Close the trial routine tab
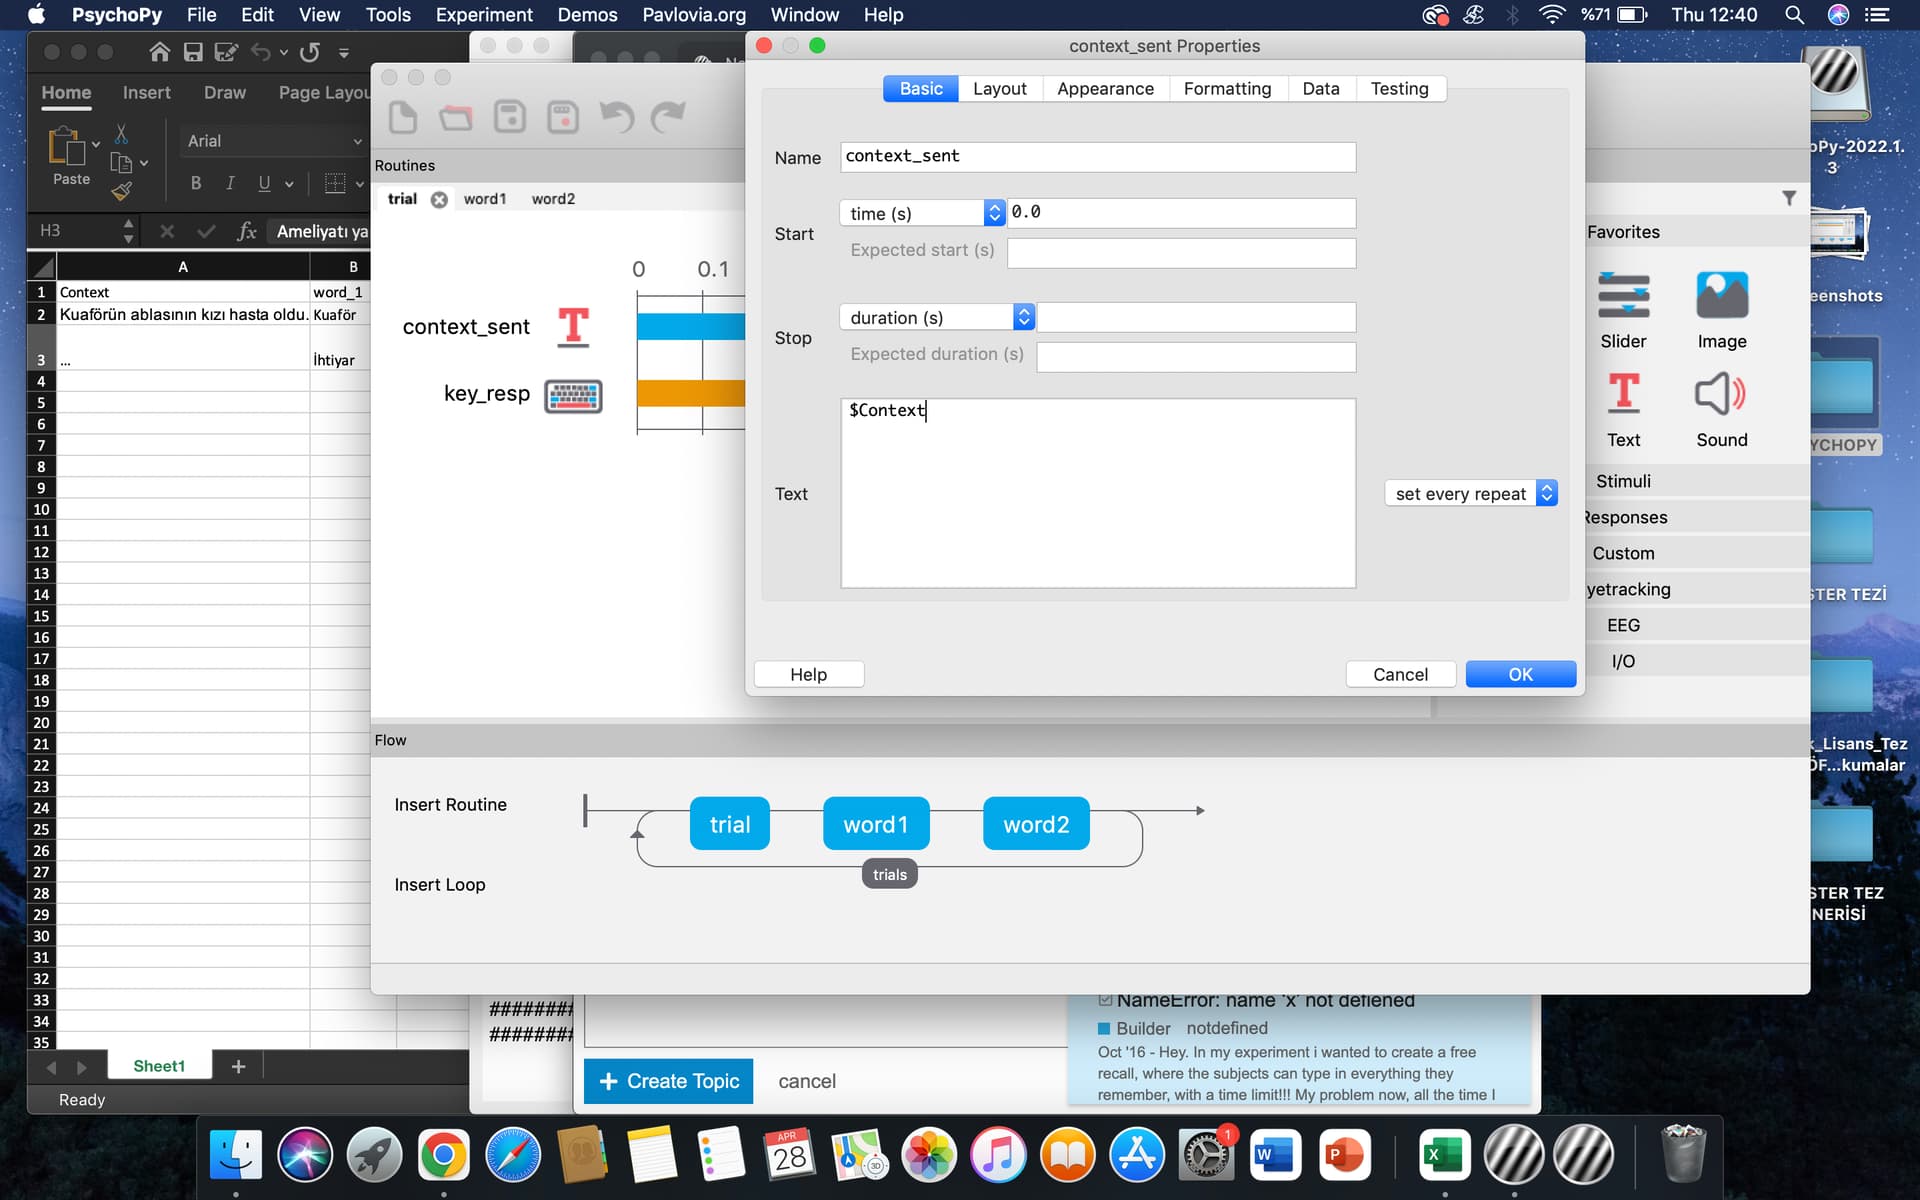This screenshot has width=1920, height=1200. point(439,199)
